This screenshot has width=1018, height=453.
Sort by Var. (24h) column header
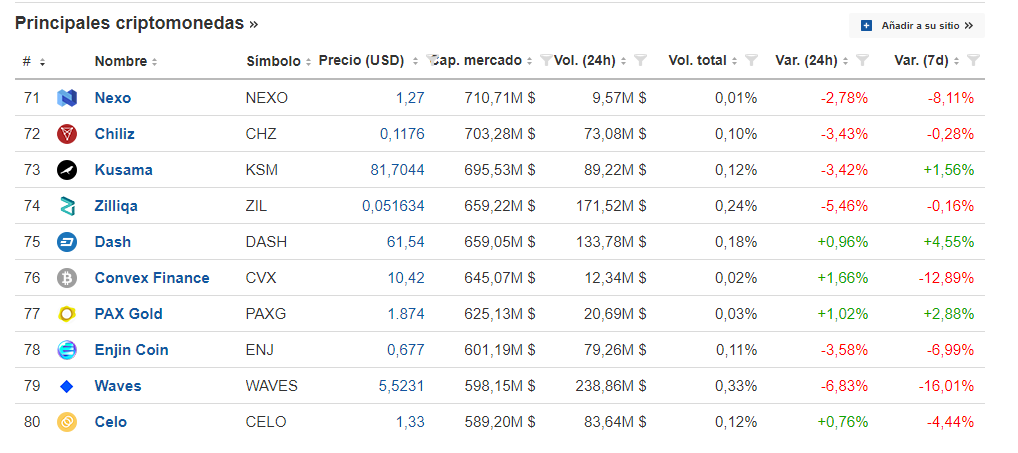pos(812,61)
